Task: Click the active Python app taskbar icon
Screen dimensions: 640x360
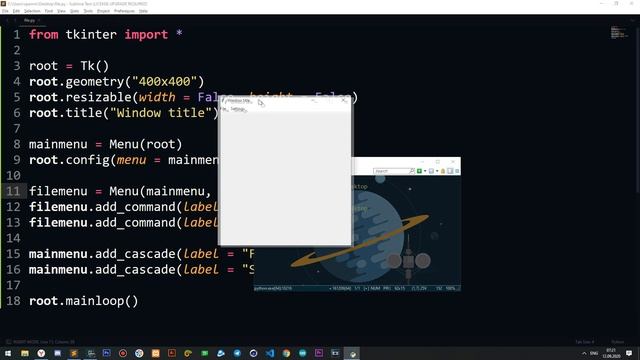Action: 352,353
